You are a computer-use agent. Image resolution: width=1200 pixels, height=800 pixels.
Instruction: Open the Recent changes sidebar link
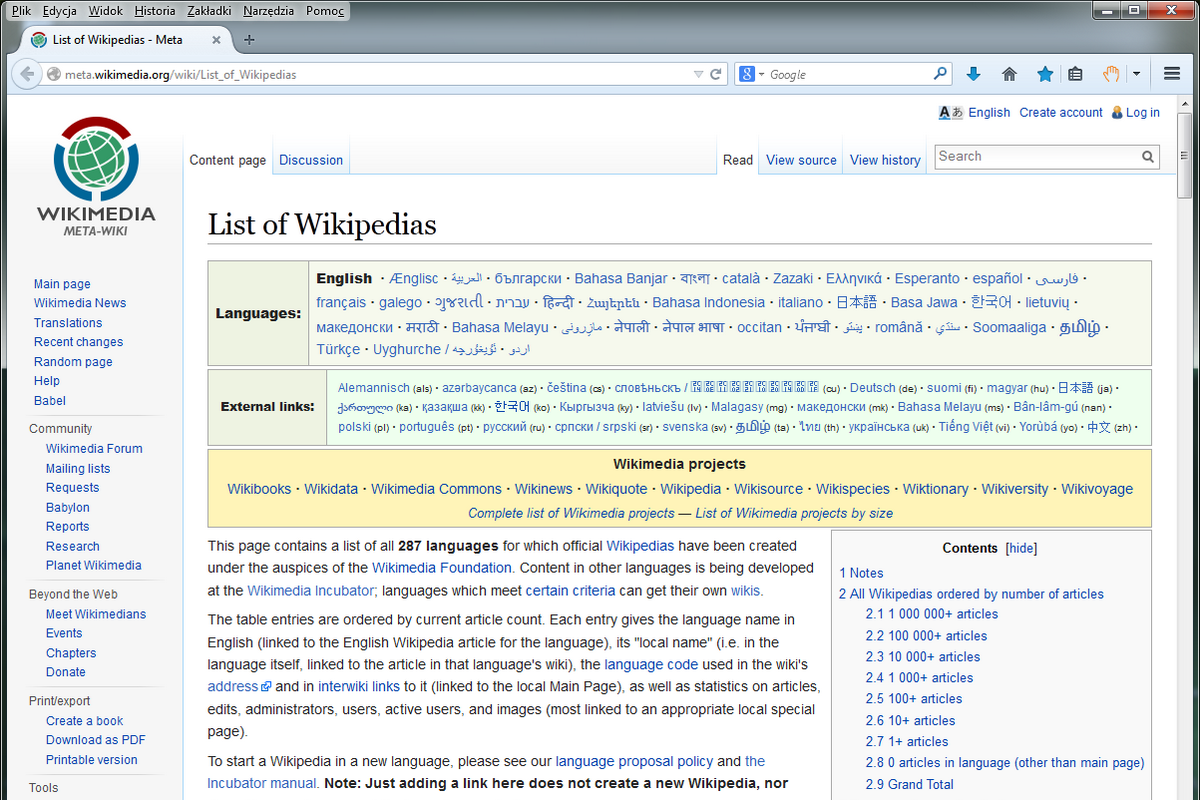pos(78,342)
